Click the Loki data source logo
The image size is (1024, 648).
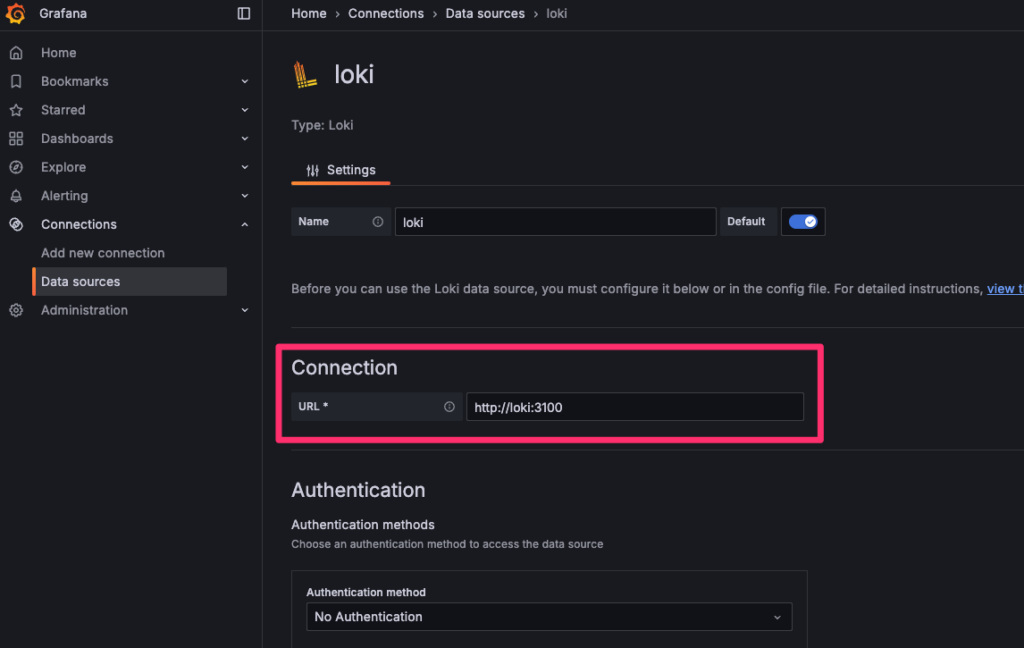point(305,74)
